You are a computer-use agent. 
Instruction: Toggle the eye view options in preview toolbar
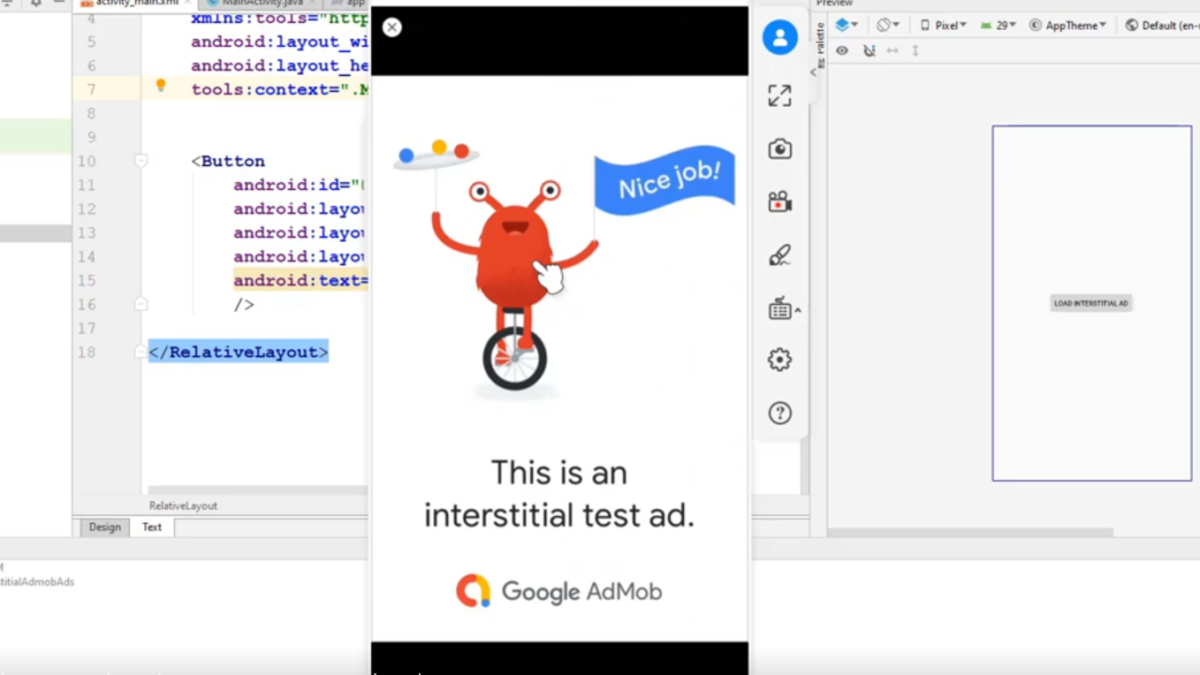tap(842, 51)
